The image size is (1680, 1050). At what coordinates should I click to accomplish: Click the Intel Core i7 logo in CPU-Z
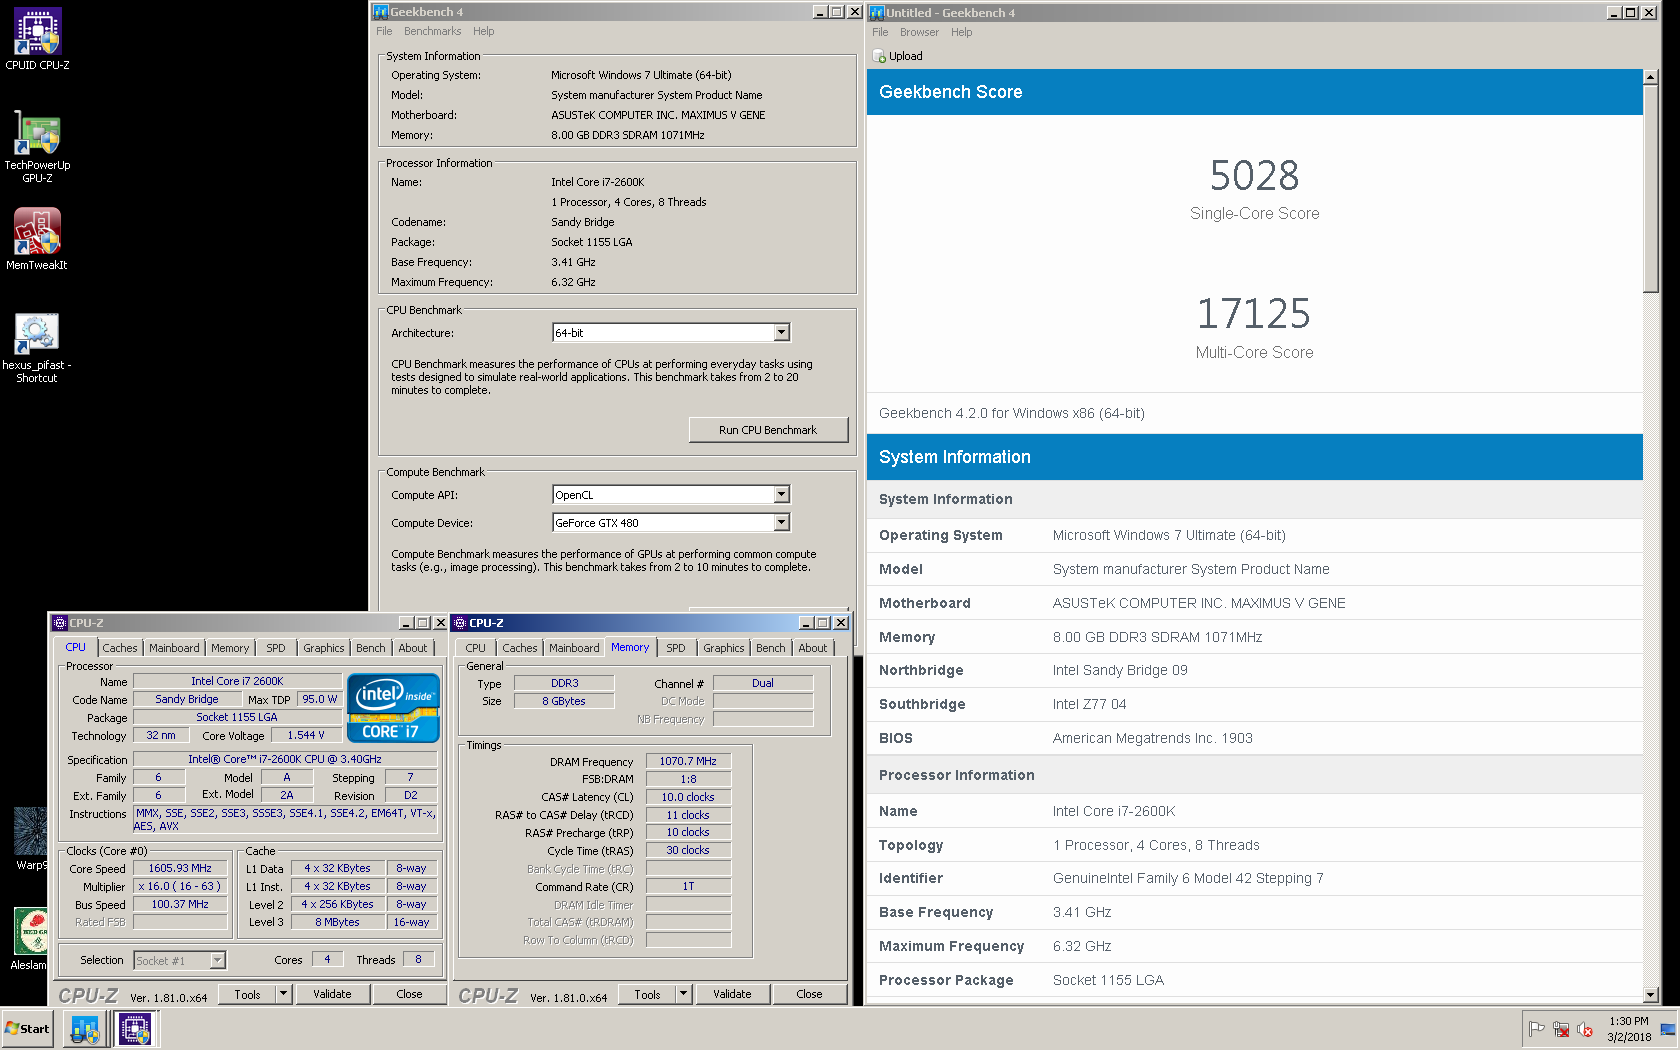tap(393, 709)
